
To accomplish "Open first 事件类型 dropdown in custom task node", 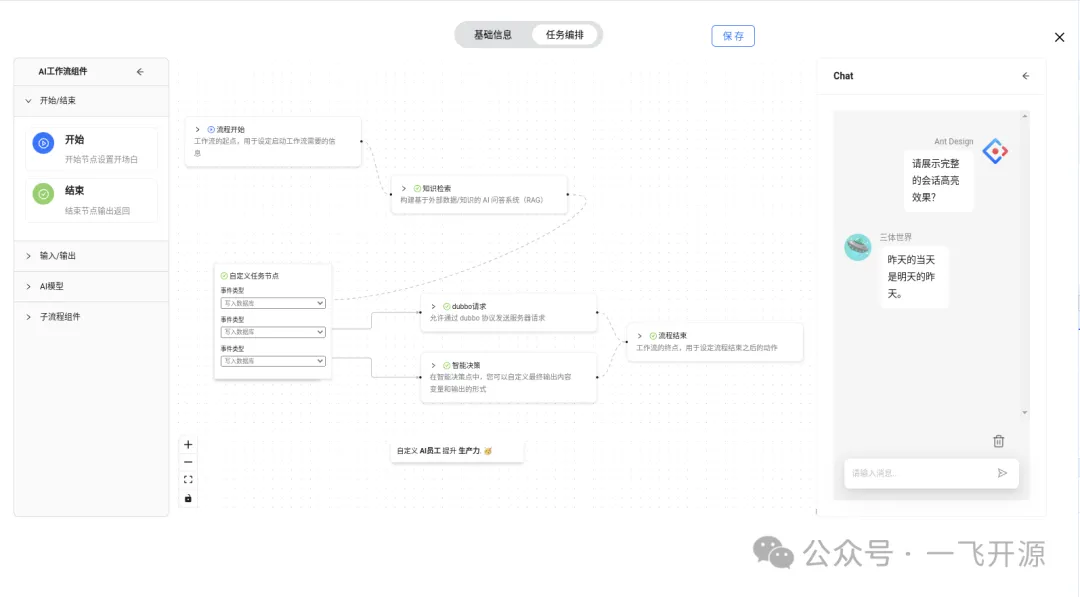I will (273, 303).
